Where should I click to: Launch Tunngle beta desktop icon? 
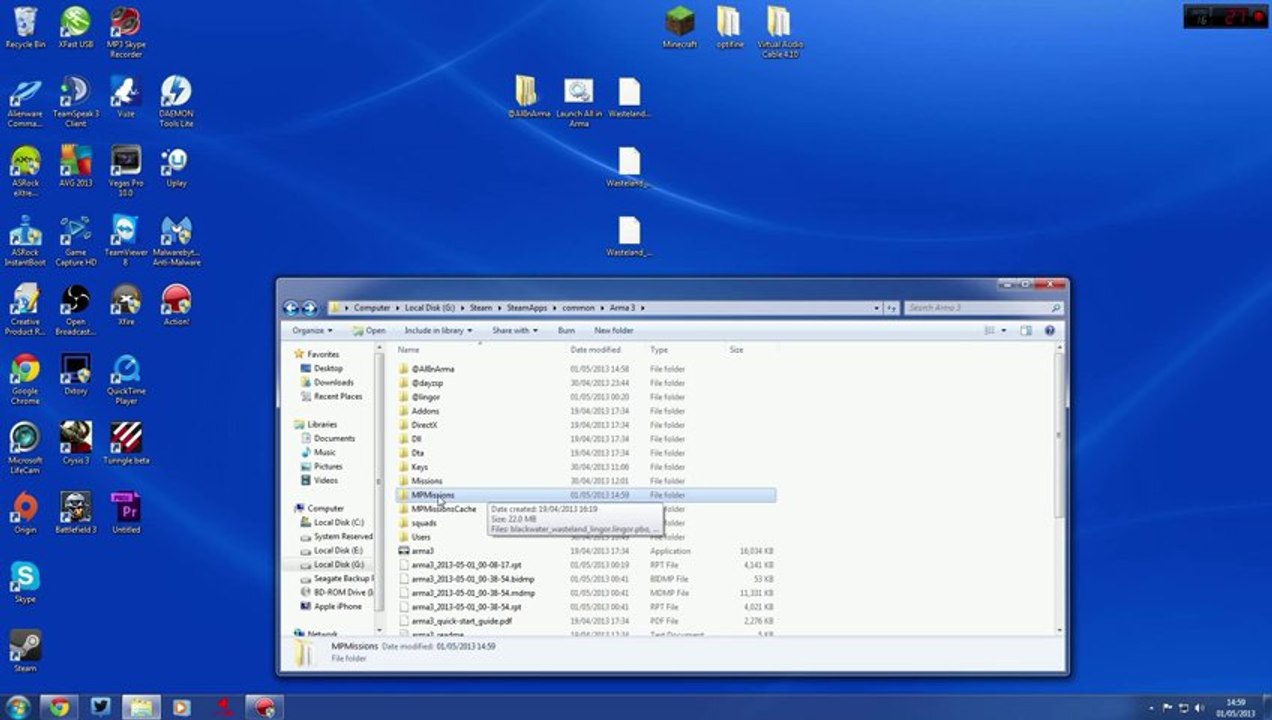tap(126, 444)
